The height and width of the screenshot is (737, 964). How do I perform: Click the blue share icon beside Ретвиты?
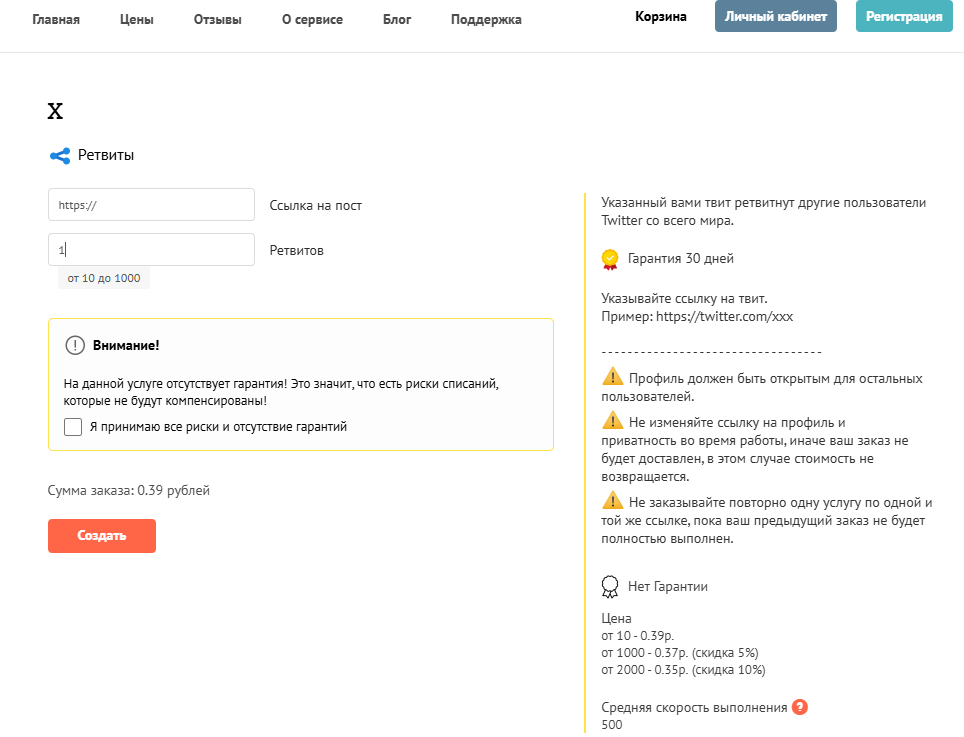[x=60, y=156]
